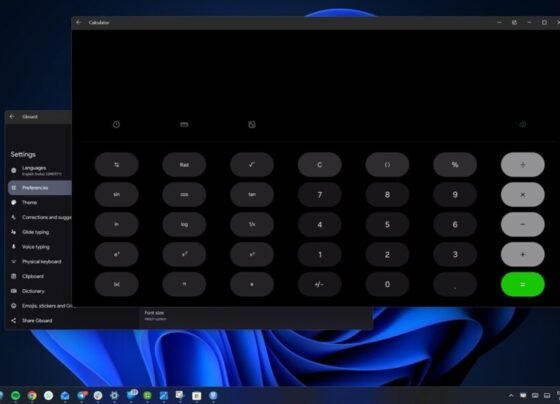Open Settings gear from the taskbar
The height and width of the screenshot is (404, 560).
coord(114,395)
